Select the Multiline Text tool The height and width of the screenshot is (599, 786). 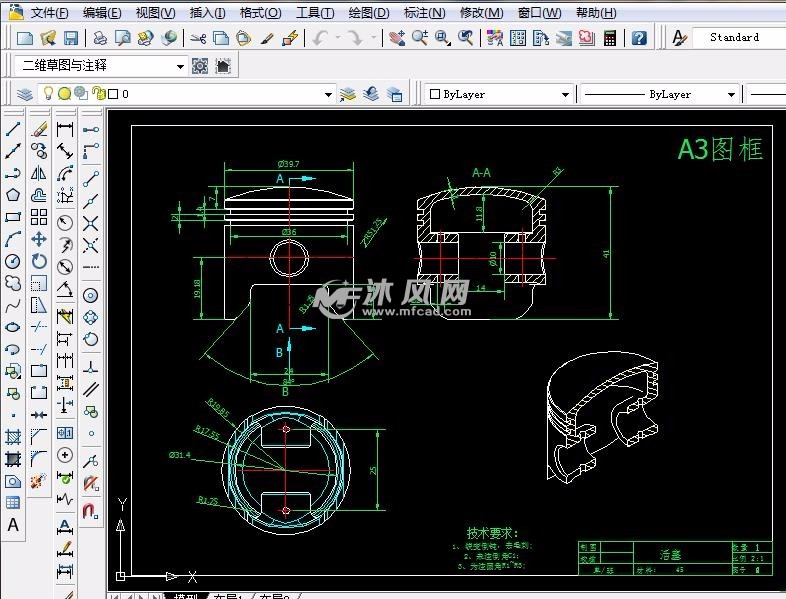coord(13,524)
